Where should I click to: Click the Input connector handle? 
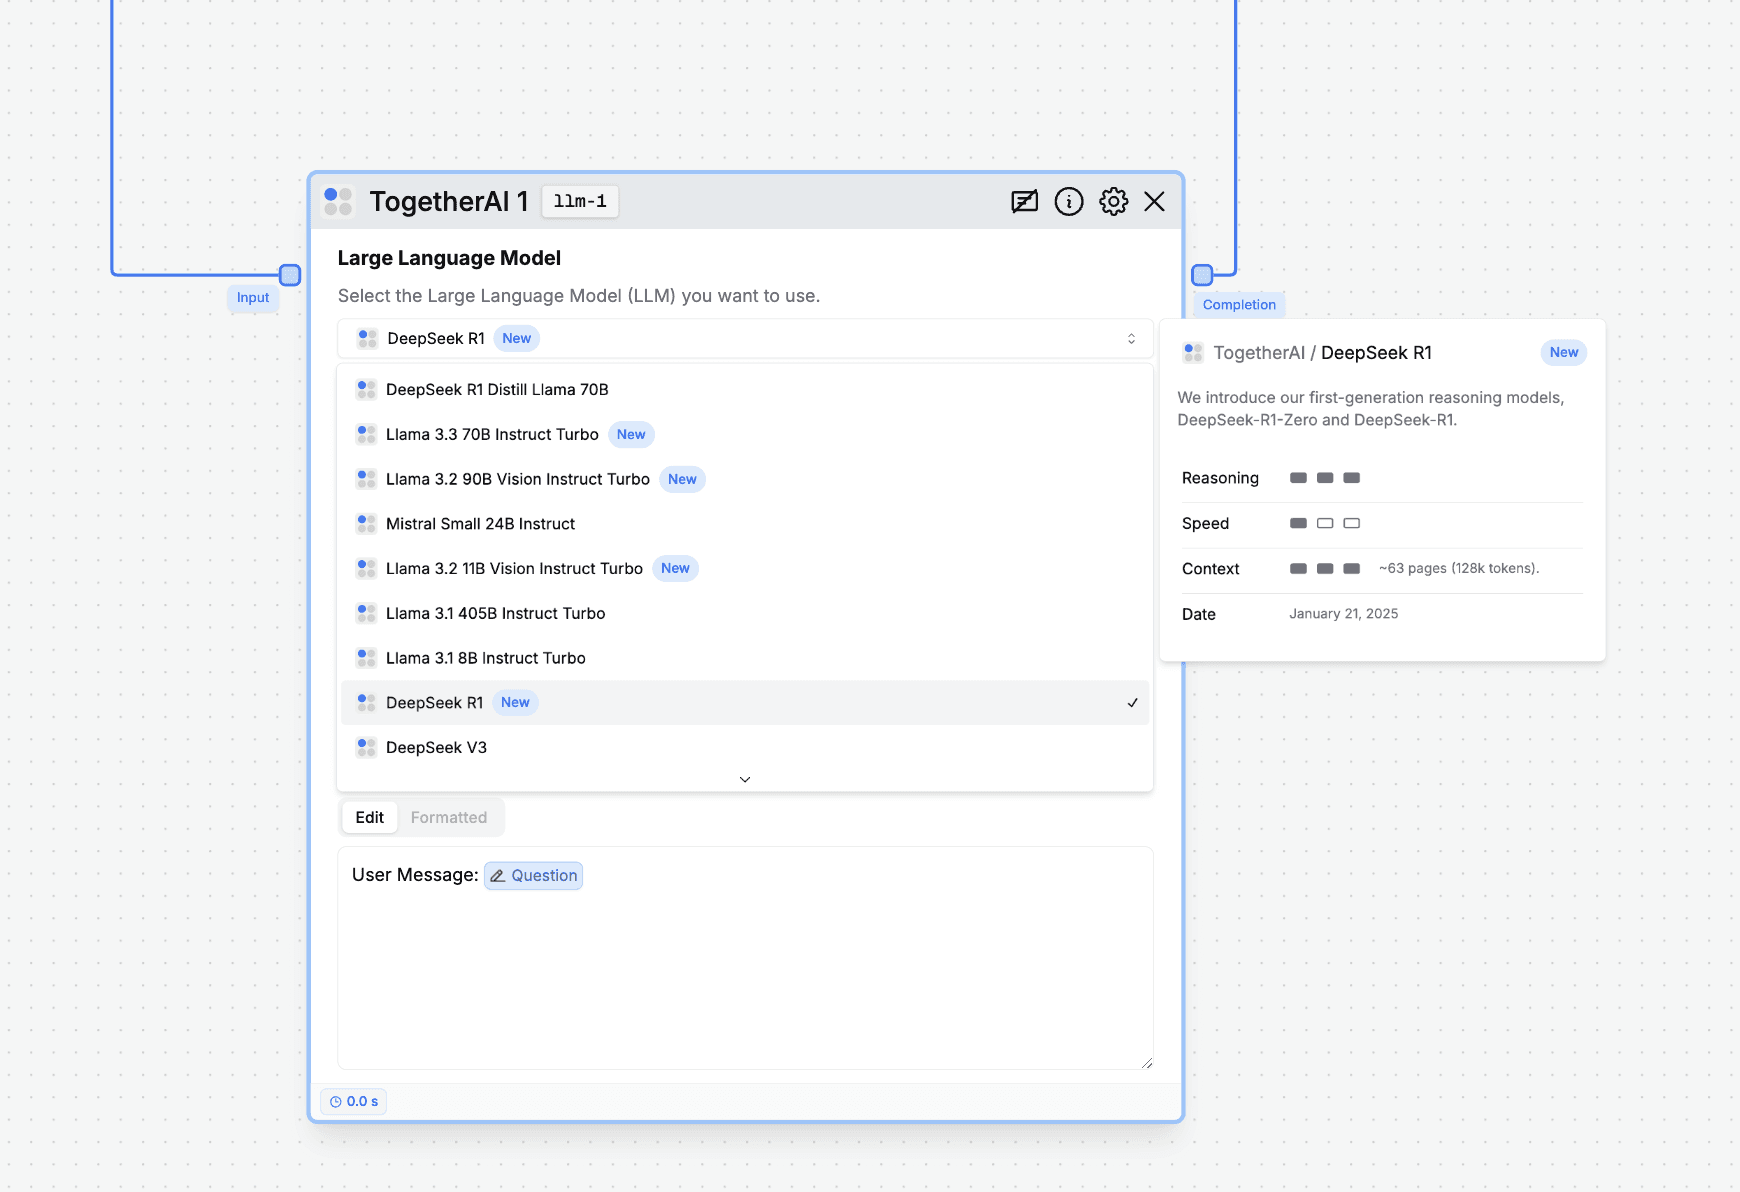tap(290, 275)
